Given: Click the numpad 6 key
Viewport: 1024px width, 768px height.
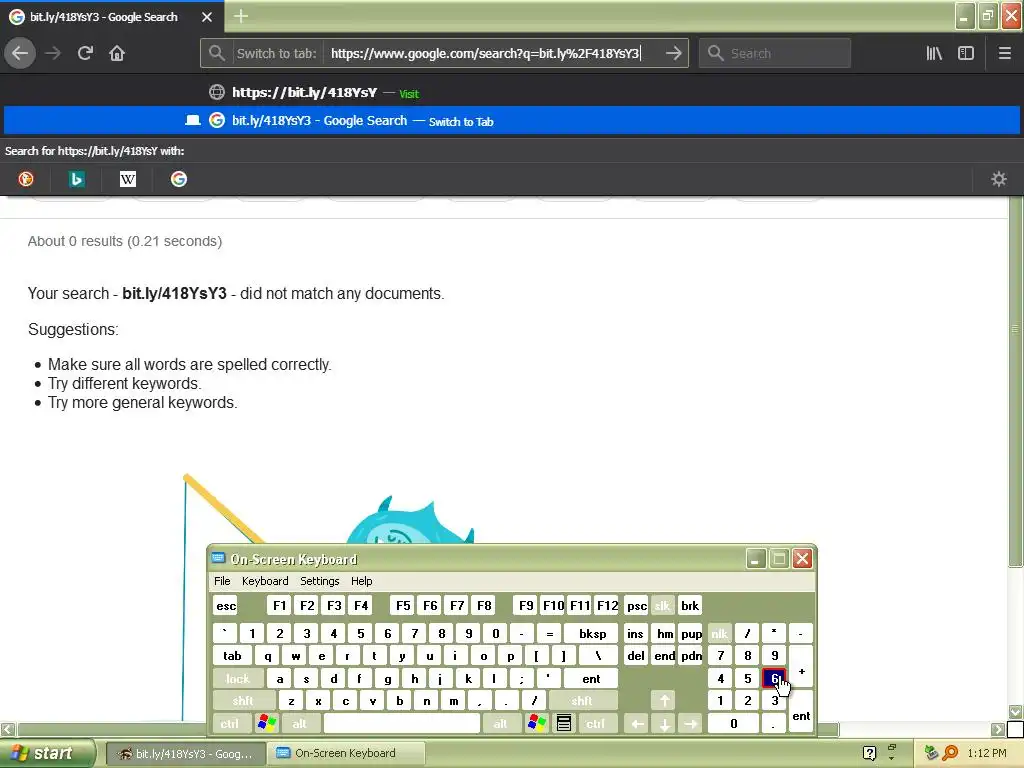Looking at the screenshot, I should (775, 679).
